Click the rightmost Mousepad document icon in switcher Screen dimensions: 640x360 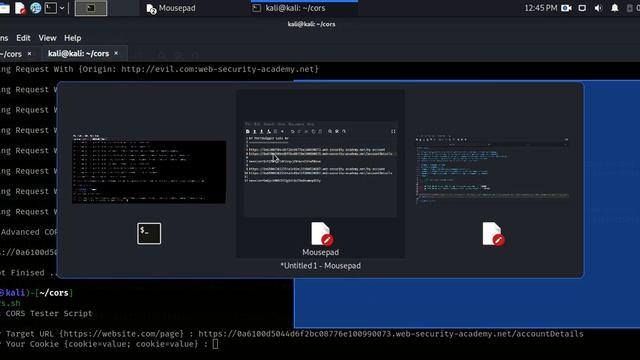[x=493, y=234]
